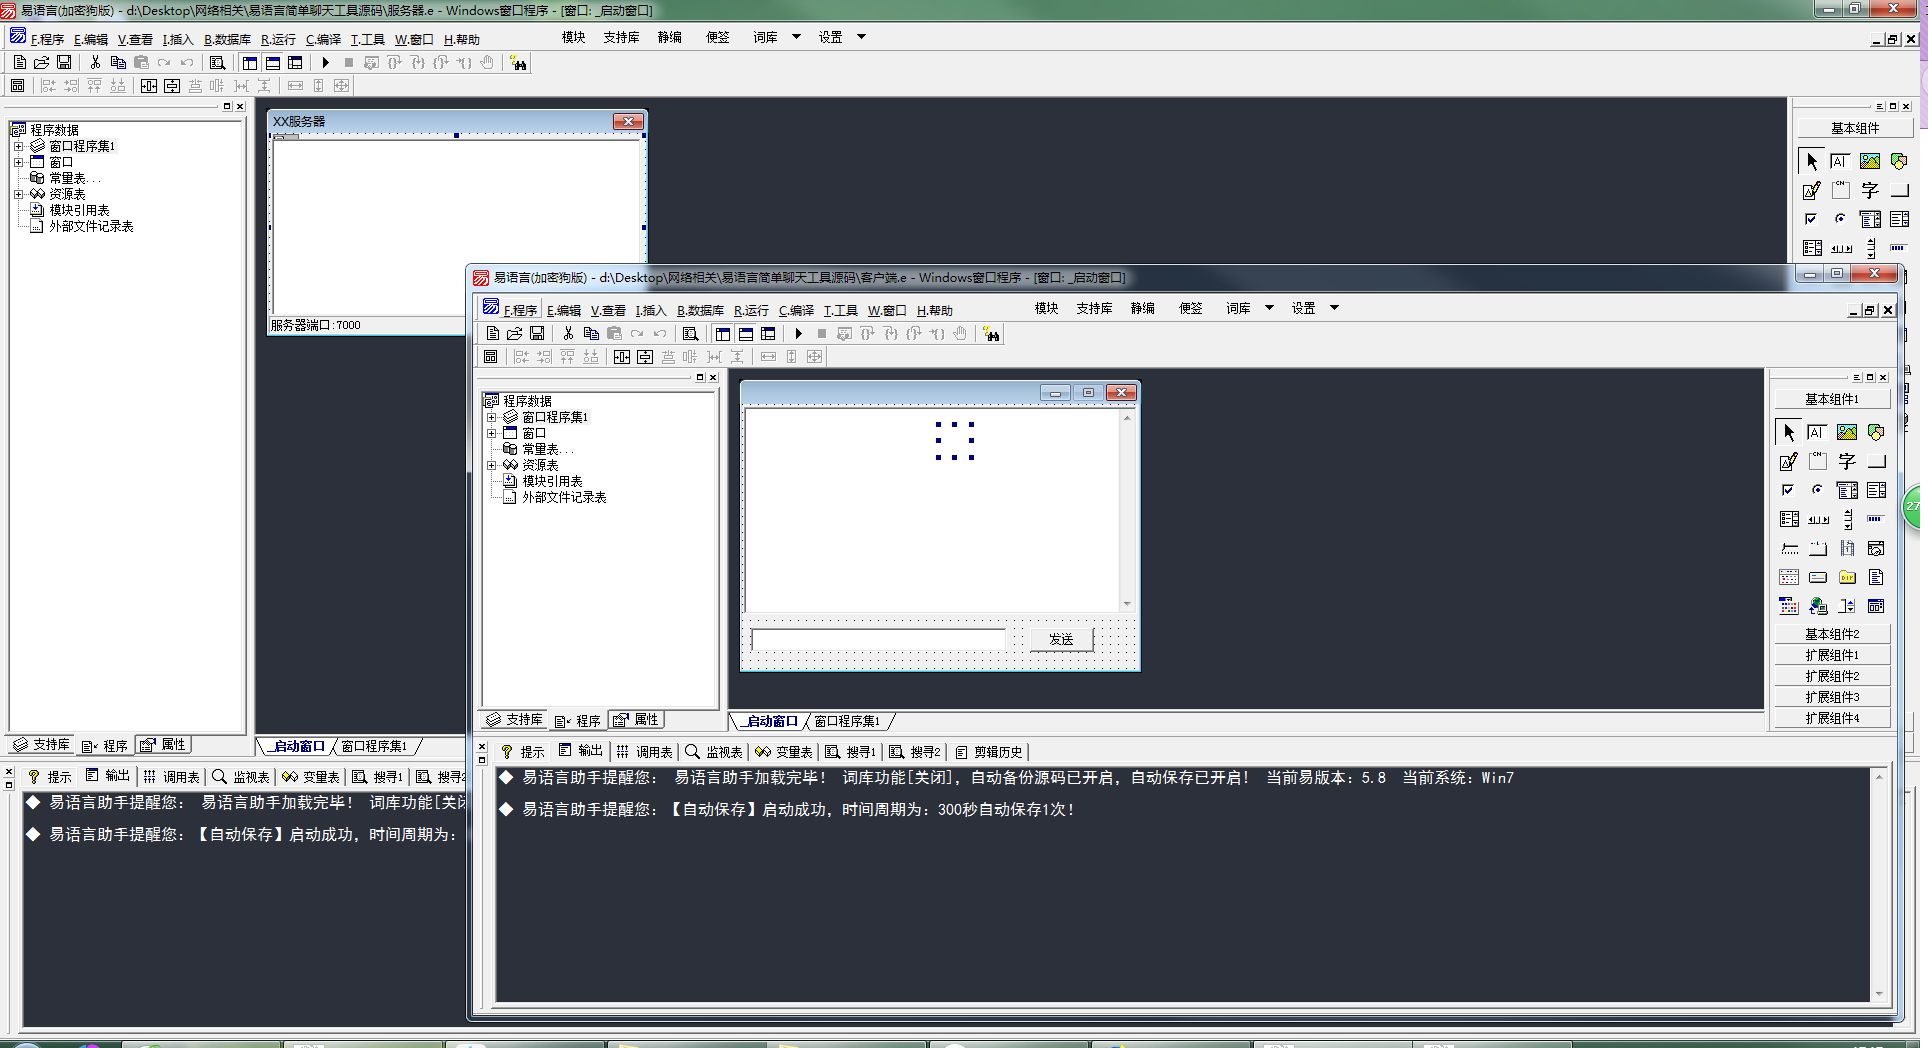Select shape component in client toolbox
This screenshot has width=1928, height=1048.
[x=1876, y=432]
